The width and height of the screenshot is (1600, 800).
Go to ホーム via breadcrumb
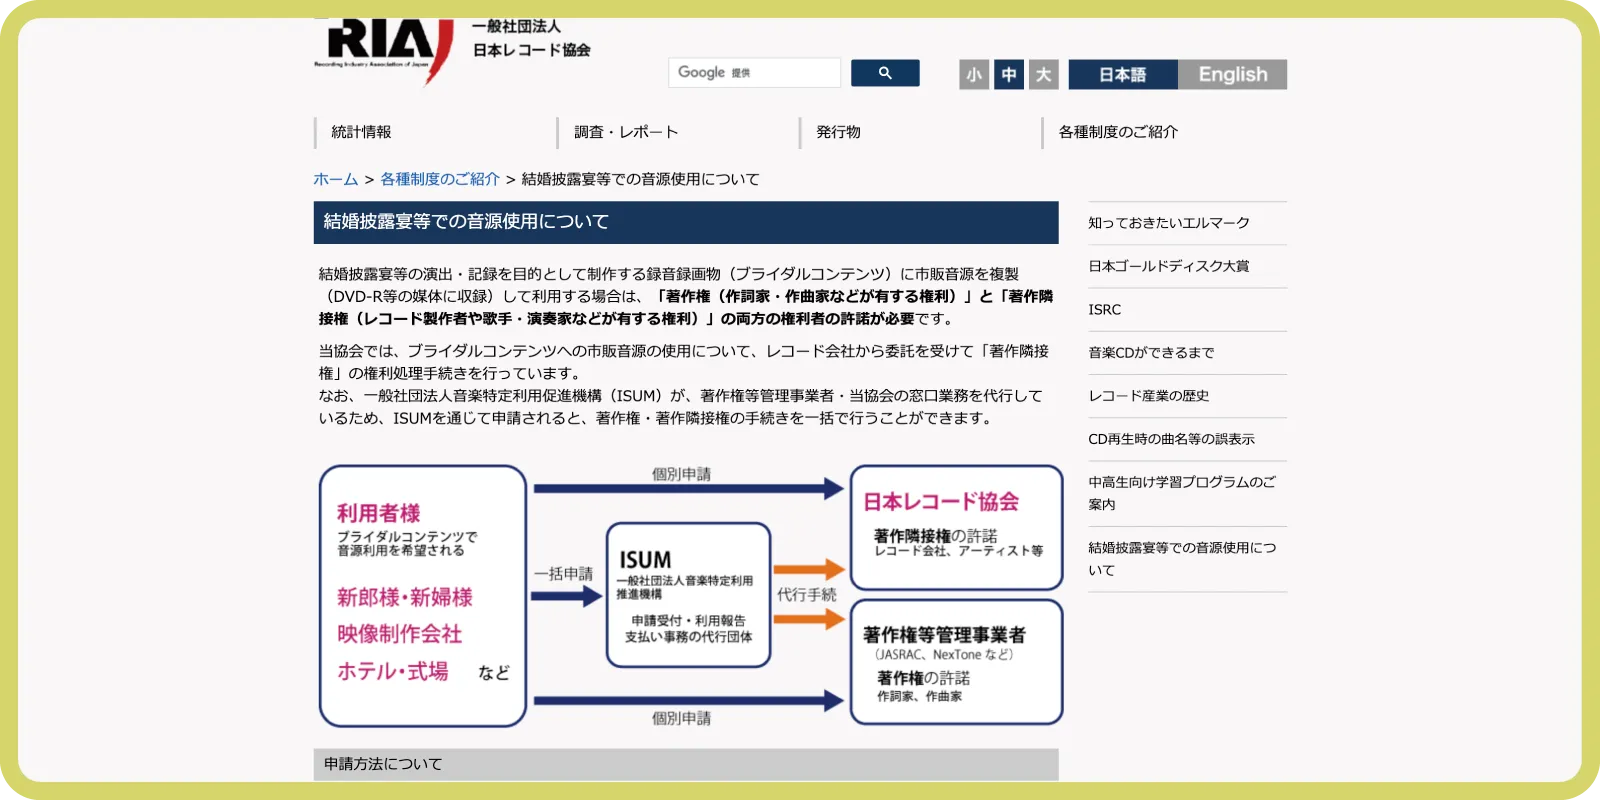pyautogui.click(x=336, y=179)
